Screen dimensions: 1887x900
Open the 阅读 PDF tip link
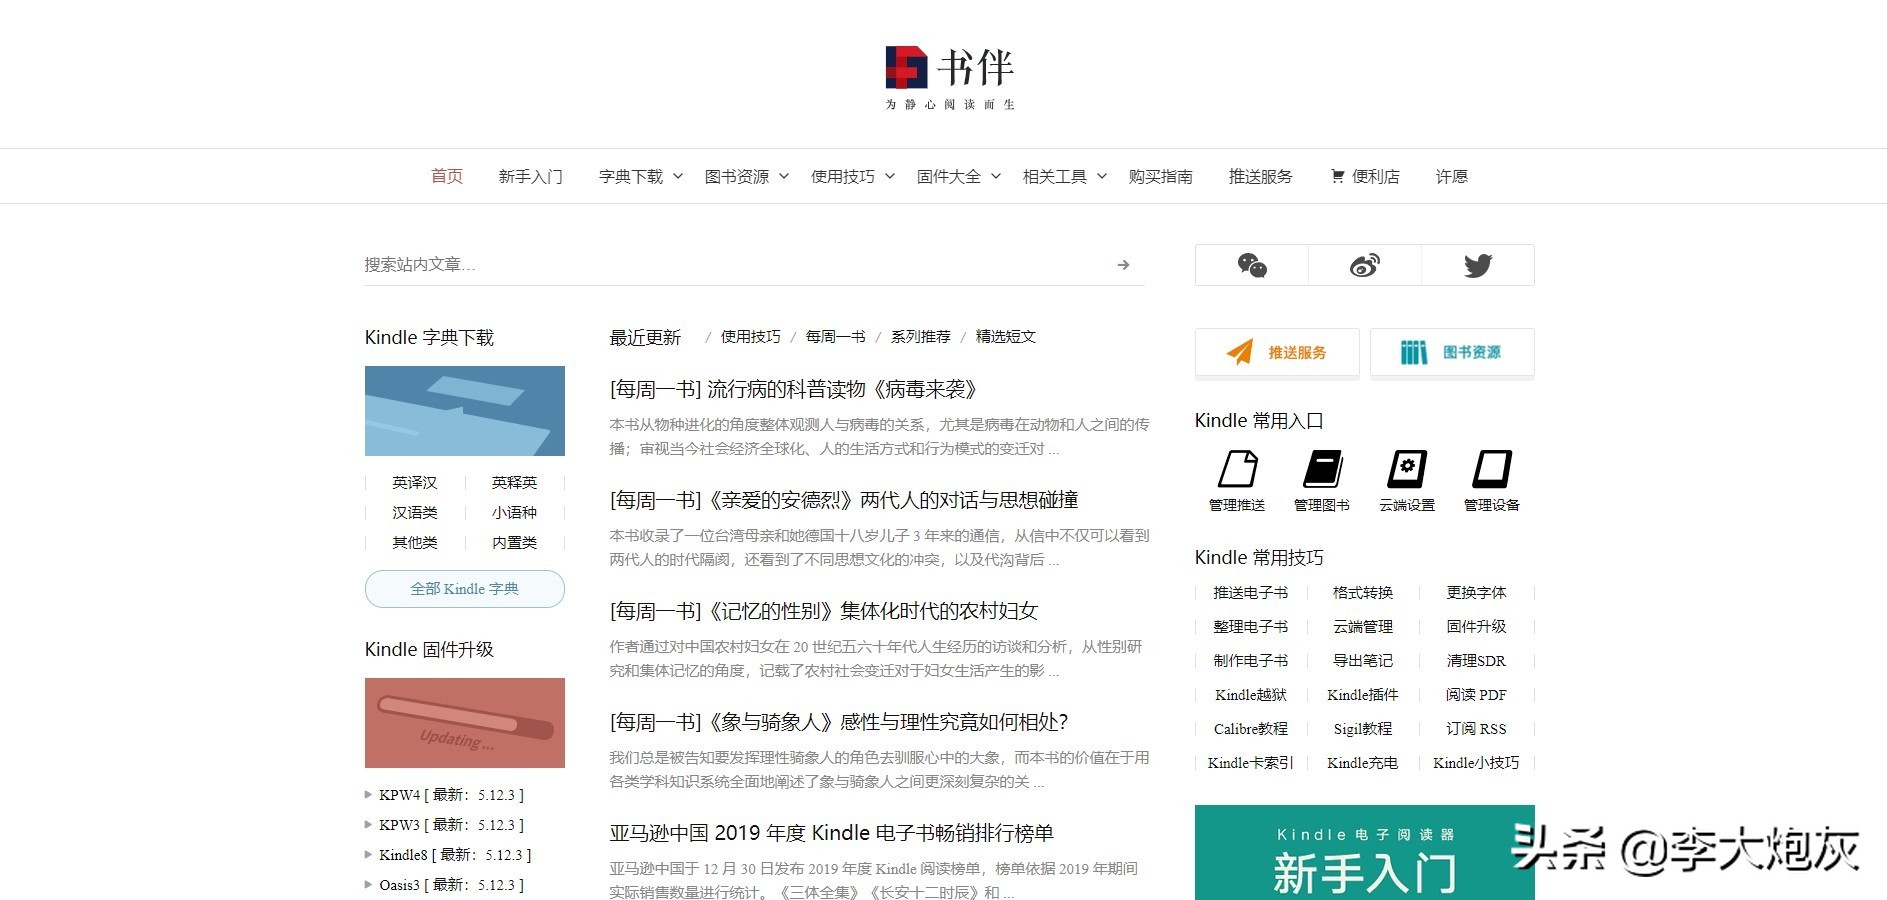(1476, 695)
